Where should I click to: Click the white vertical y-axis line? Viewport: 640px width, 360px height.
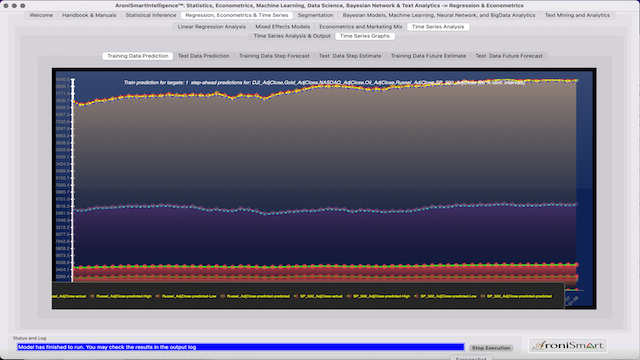point(73,180)
